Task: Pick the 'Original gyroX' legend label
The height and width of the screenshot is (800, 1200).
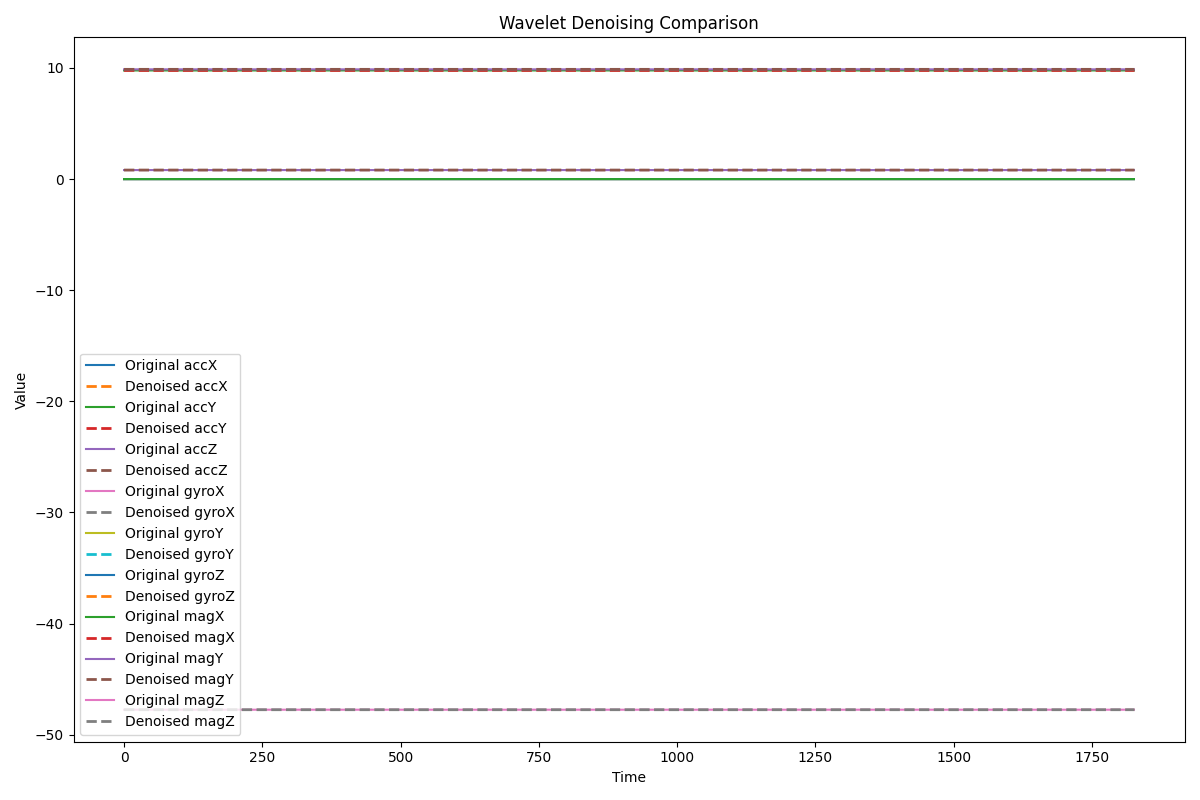Action: [x=174, y=492]
